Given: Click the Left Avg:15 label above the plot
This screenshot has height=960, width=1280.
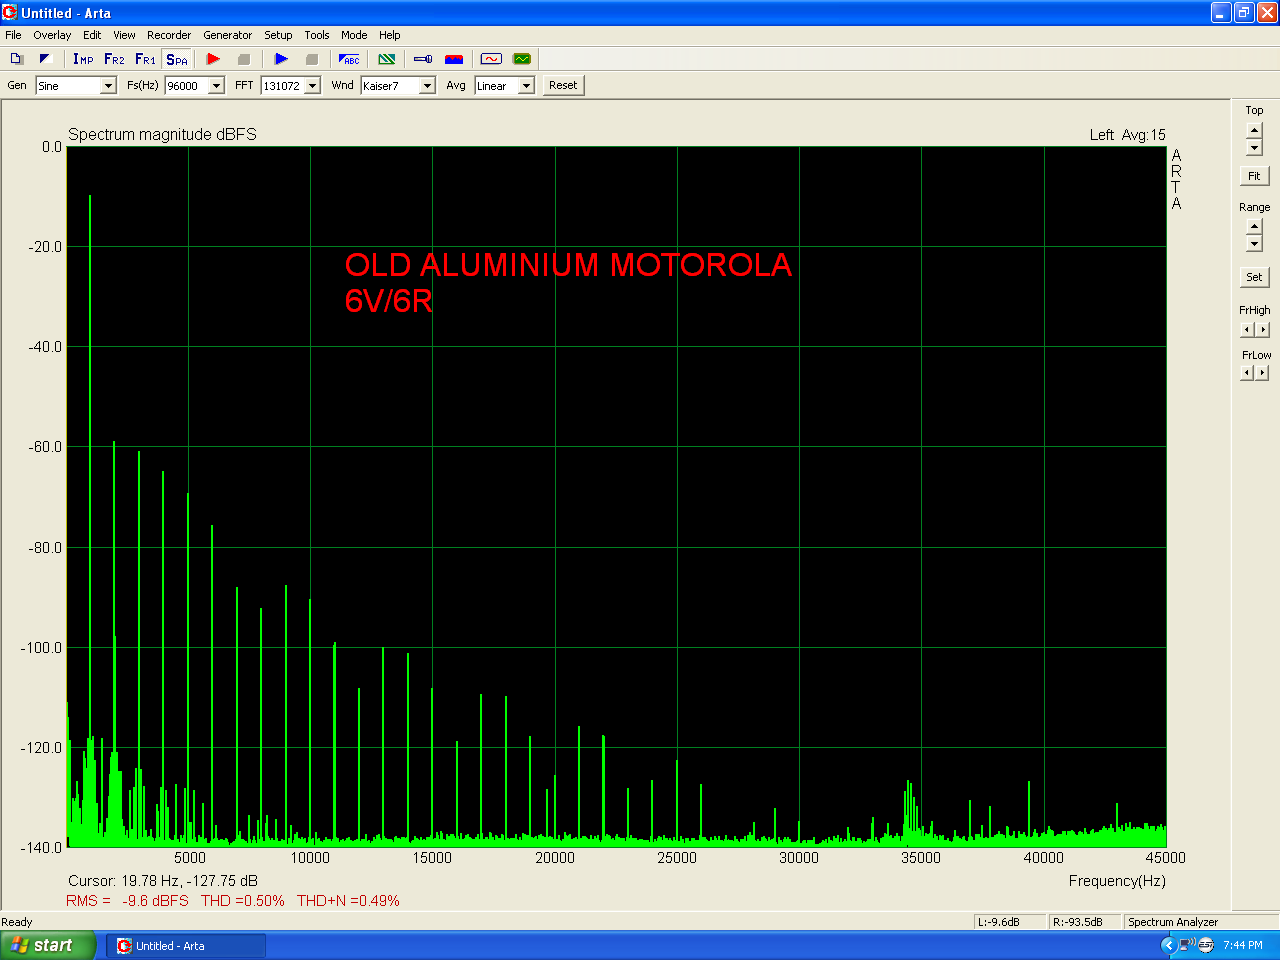Looking at the screenshot, I should tap(1127, 135).
